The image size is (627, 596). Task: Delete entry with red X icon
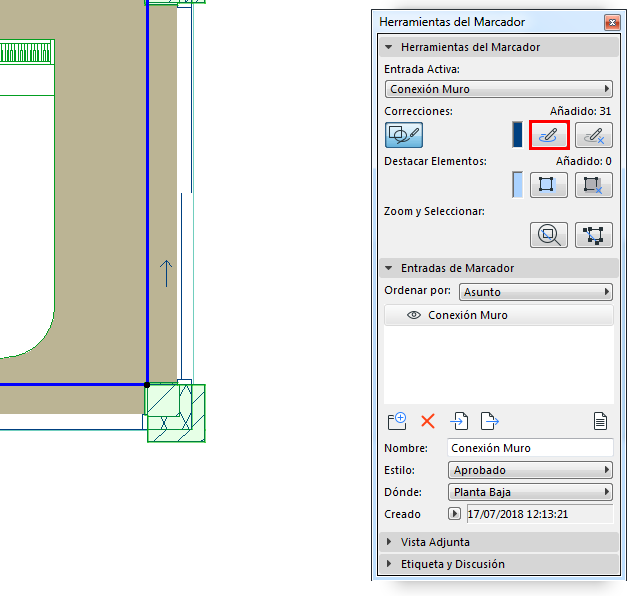pyautogui.click(x=428, y=421)
